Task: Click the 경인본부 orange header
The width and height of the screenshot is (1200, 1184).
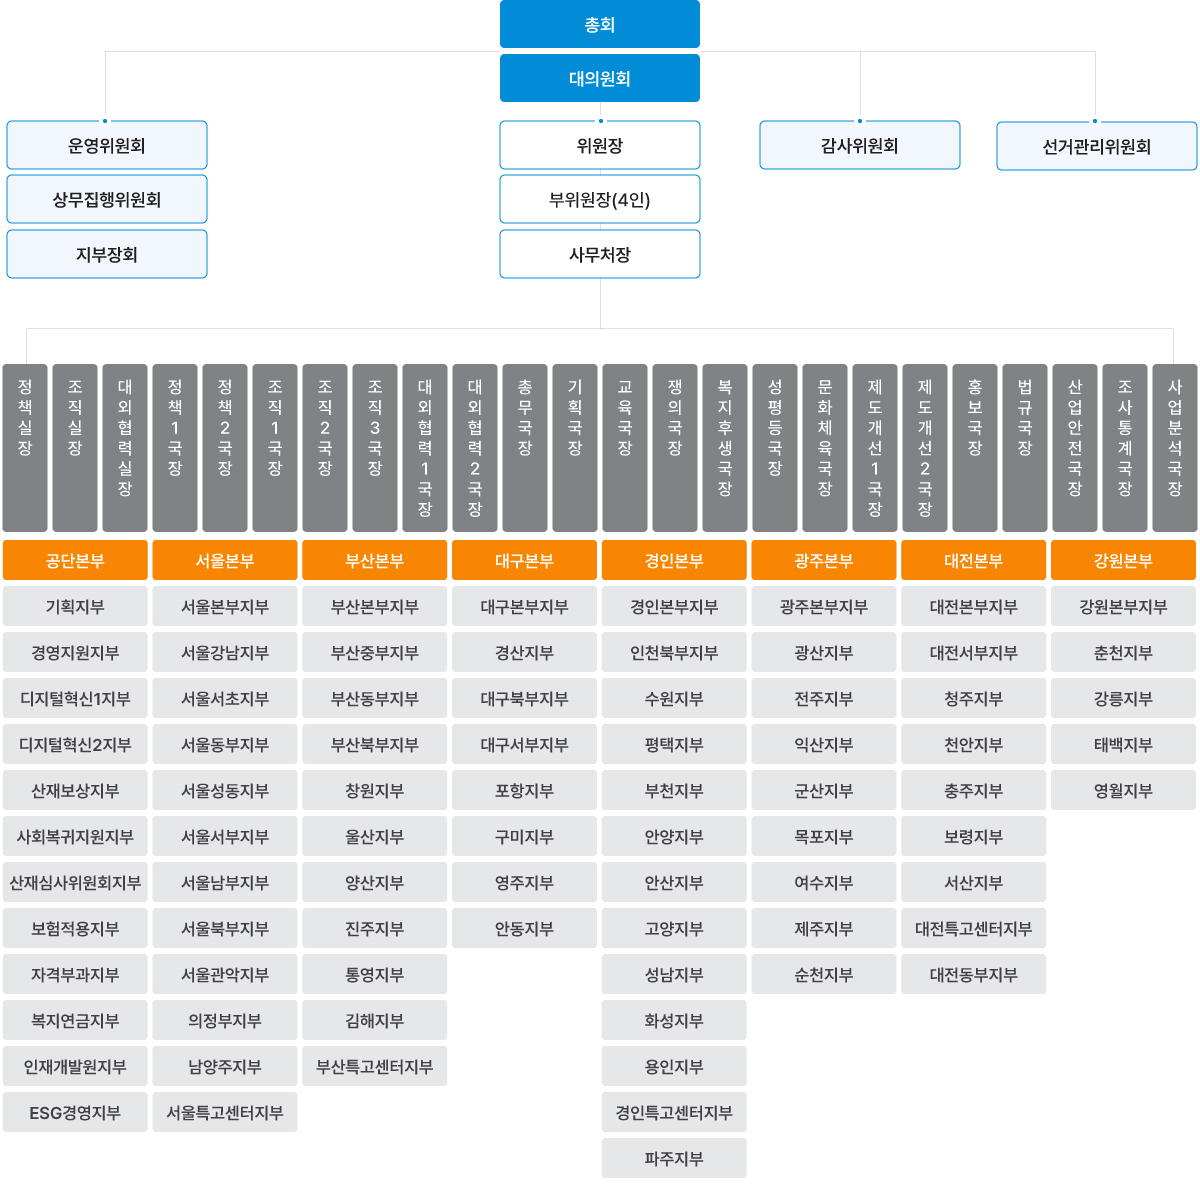Action: pos(674,560)
